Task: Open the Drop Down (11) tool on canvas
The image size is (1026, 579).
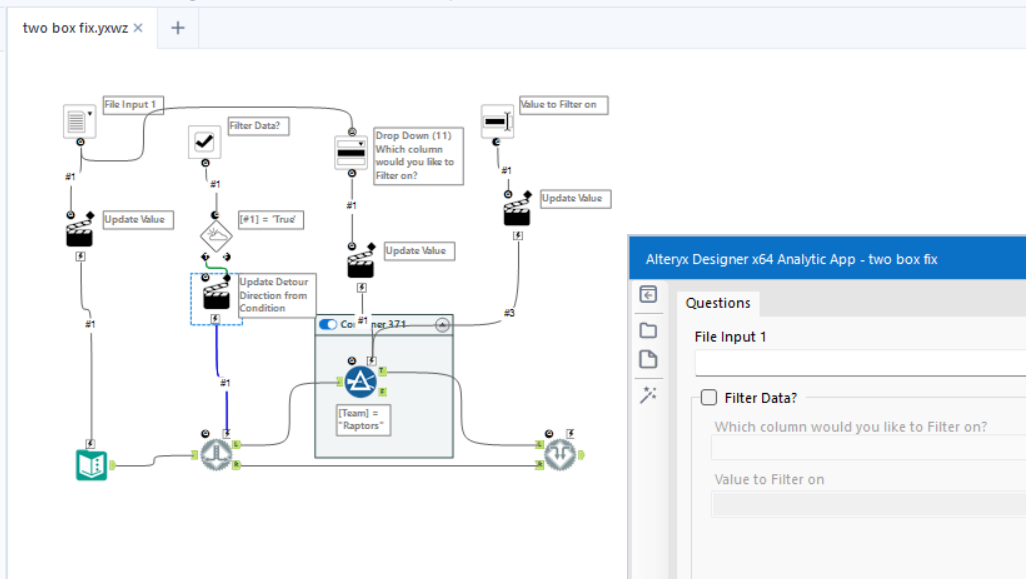Action: [352, 152]
